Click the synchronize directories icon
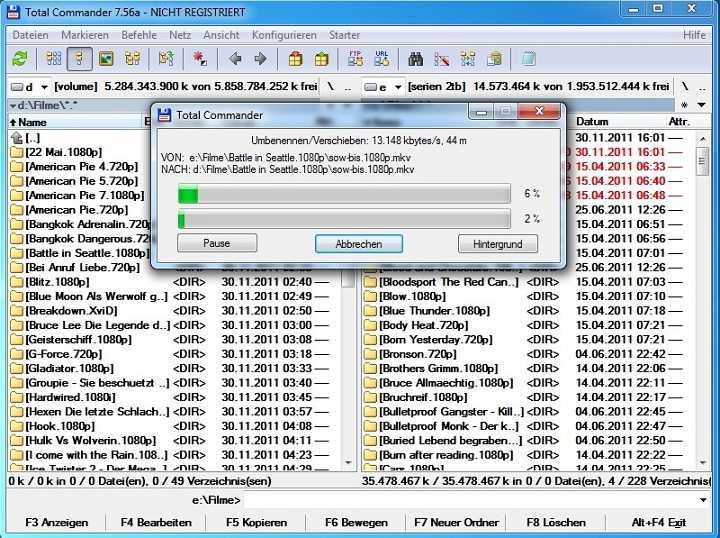Image resolution: width=720 pixels, height=538 pixels. (468, 59)
